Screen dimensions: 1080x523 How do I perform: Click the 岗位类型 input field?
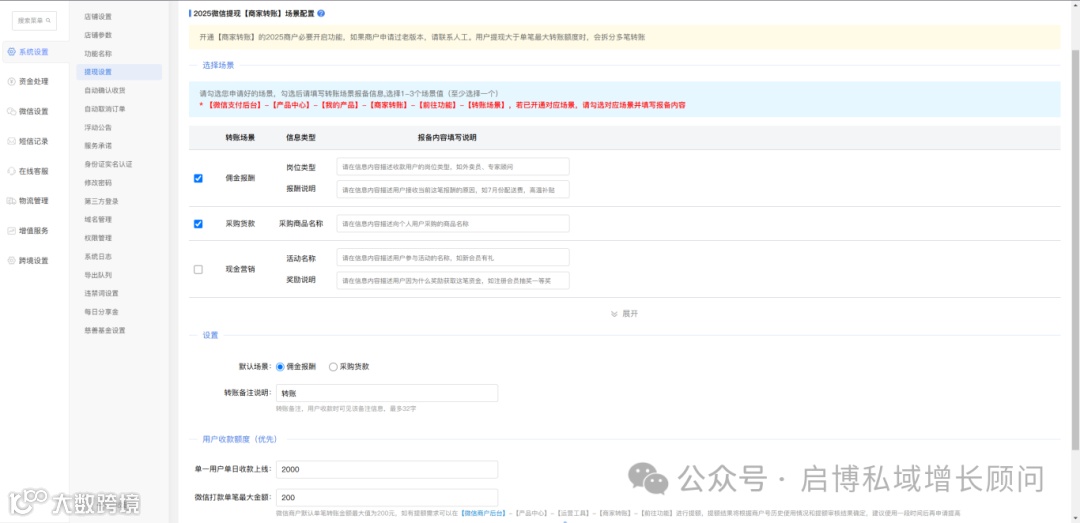coord(453,167)
